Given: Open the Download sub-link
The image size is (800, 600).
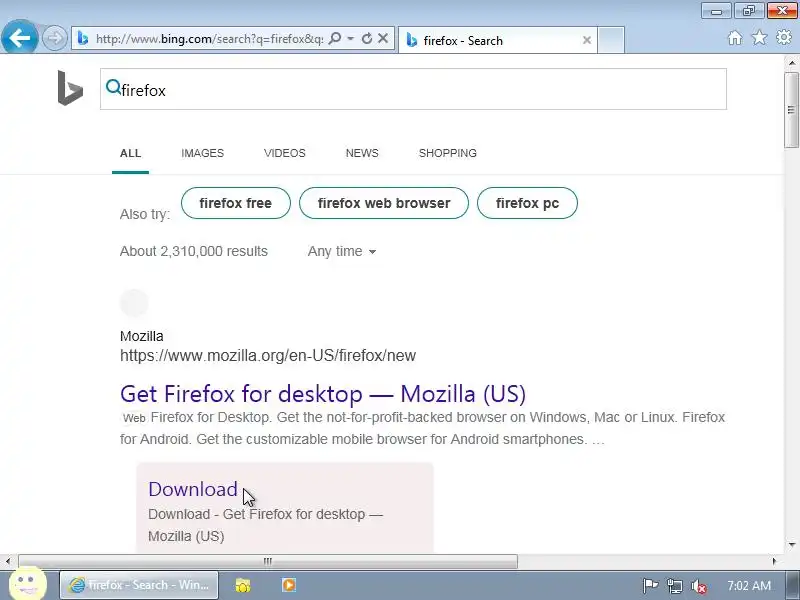Looking at the screenshot, I should point(193,489).
